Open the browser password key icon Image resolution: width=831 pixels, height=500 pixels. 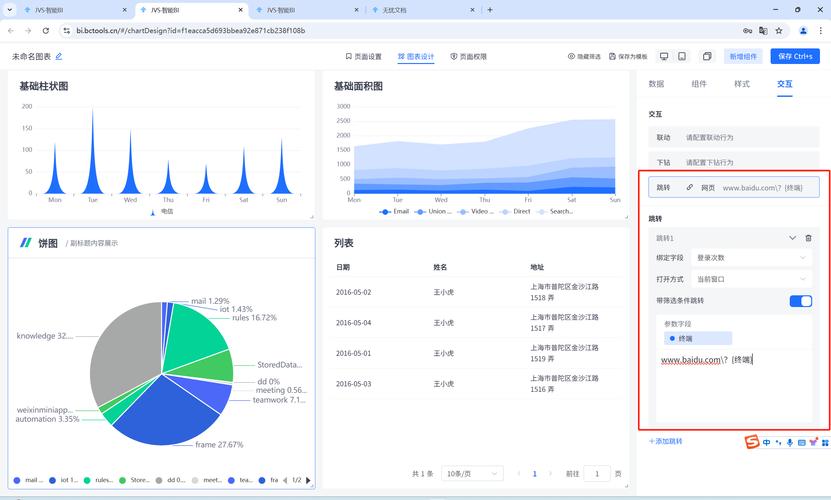tap(747, 31)
